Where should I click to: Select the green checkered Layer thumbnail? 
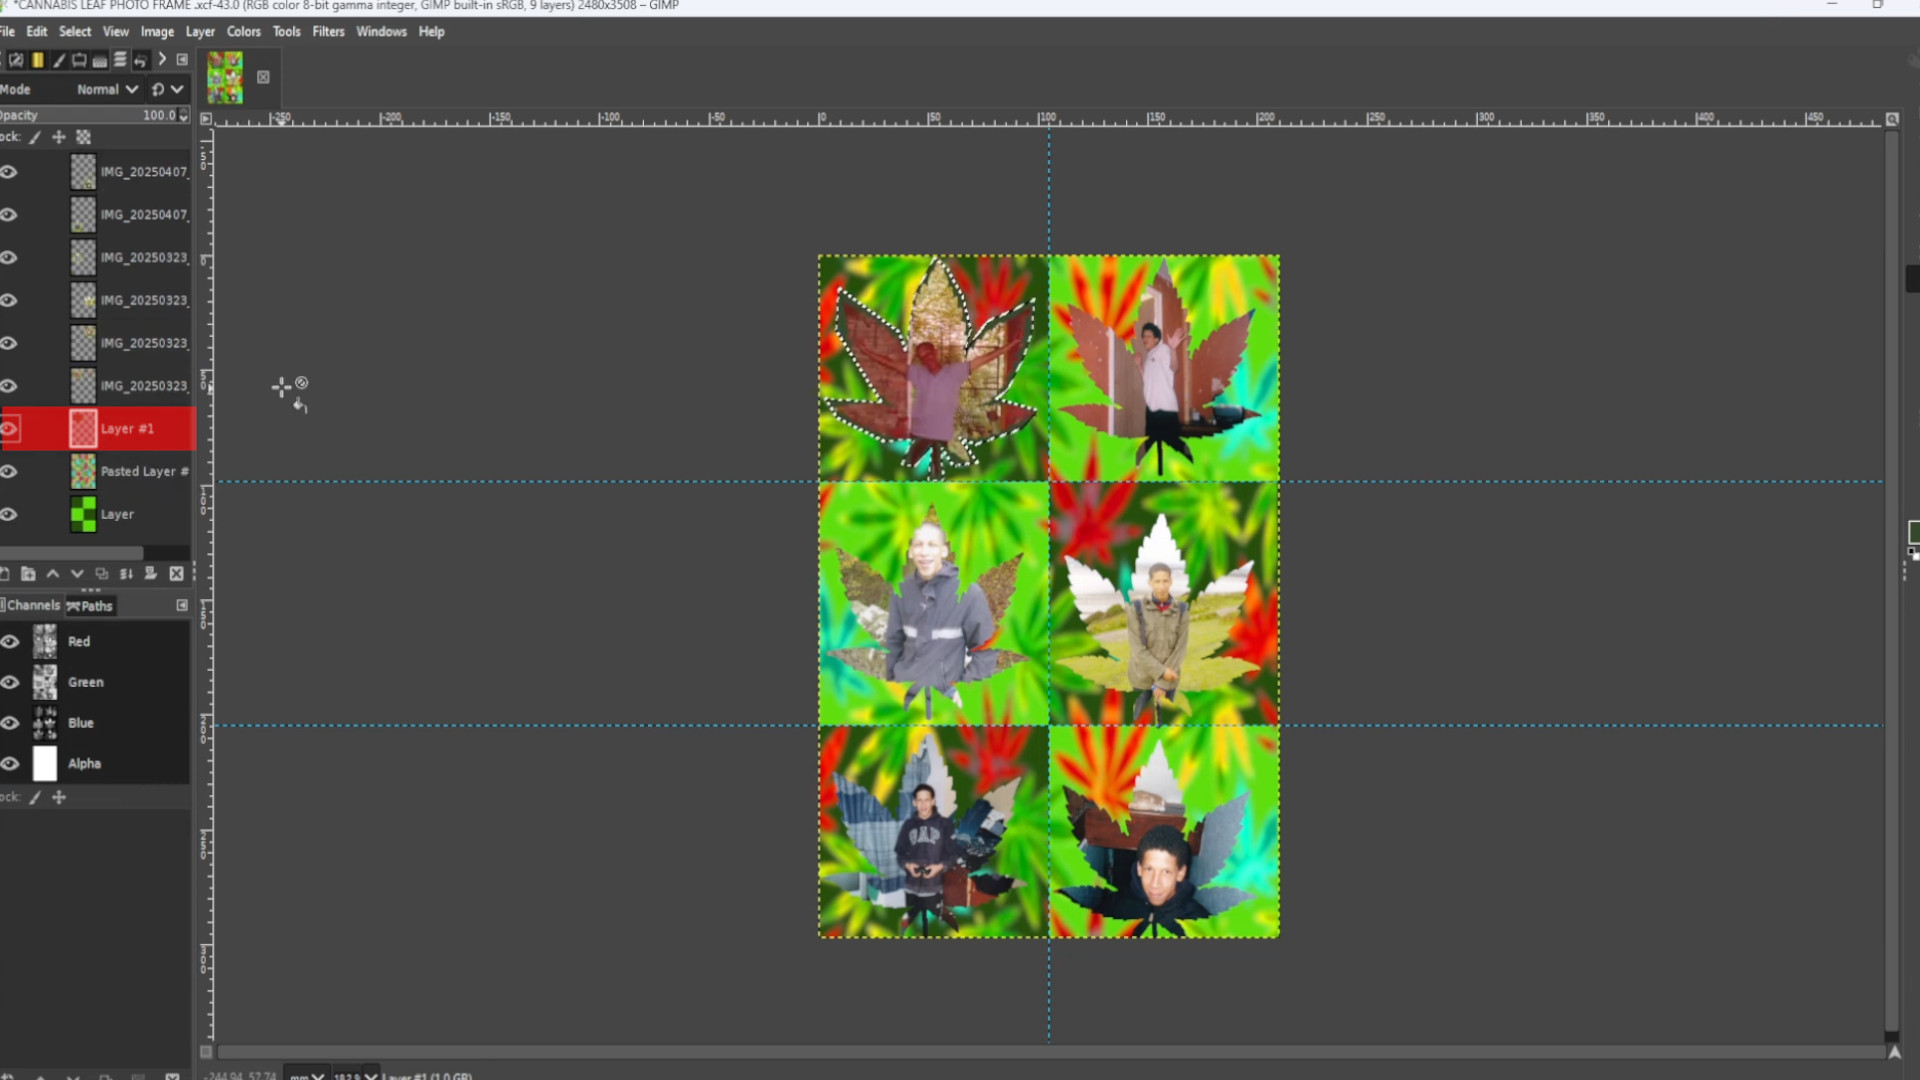83,514
